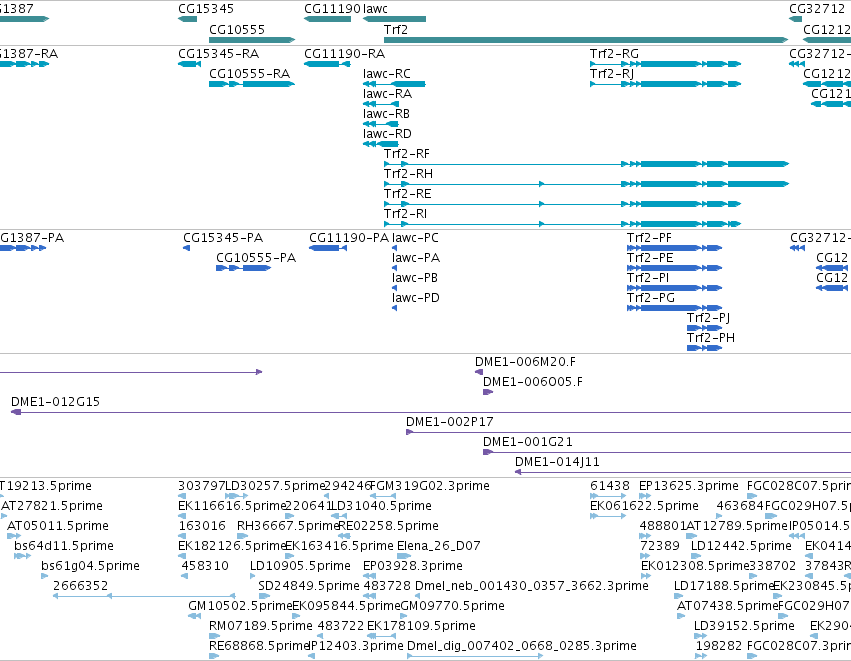Select the EK061622.5prime EST label
Image resolution: width=851 pixels, height=661 pixels.
(x=644, y=506)
